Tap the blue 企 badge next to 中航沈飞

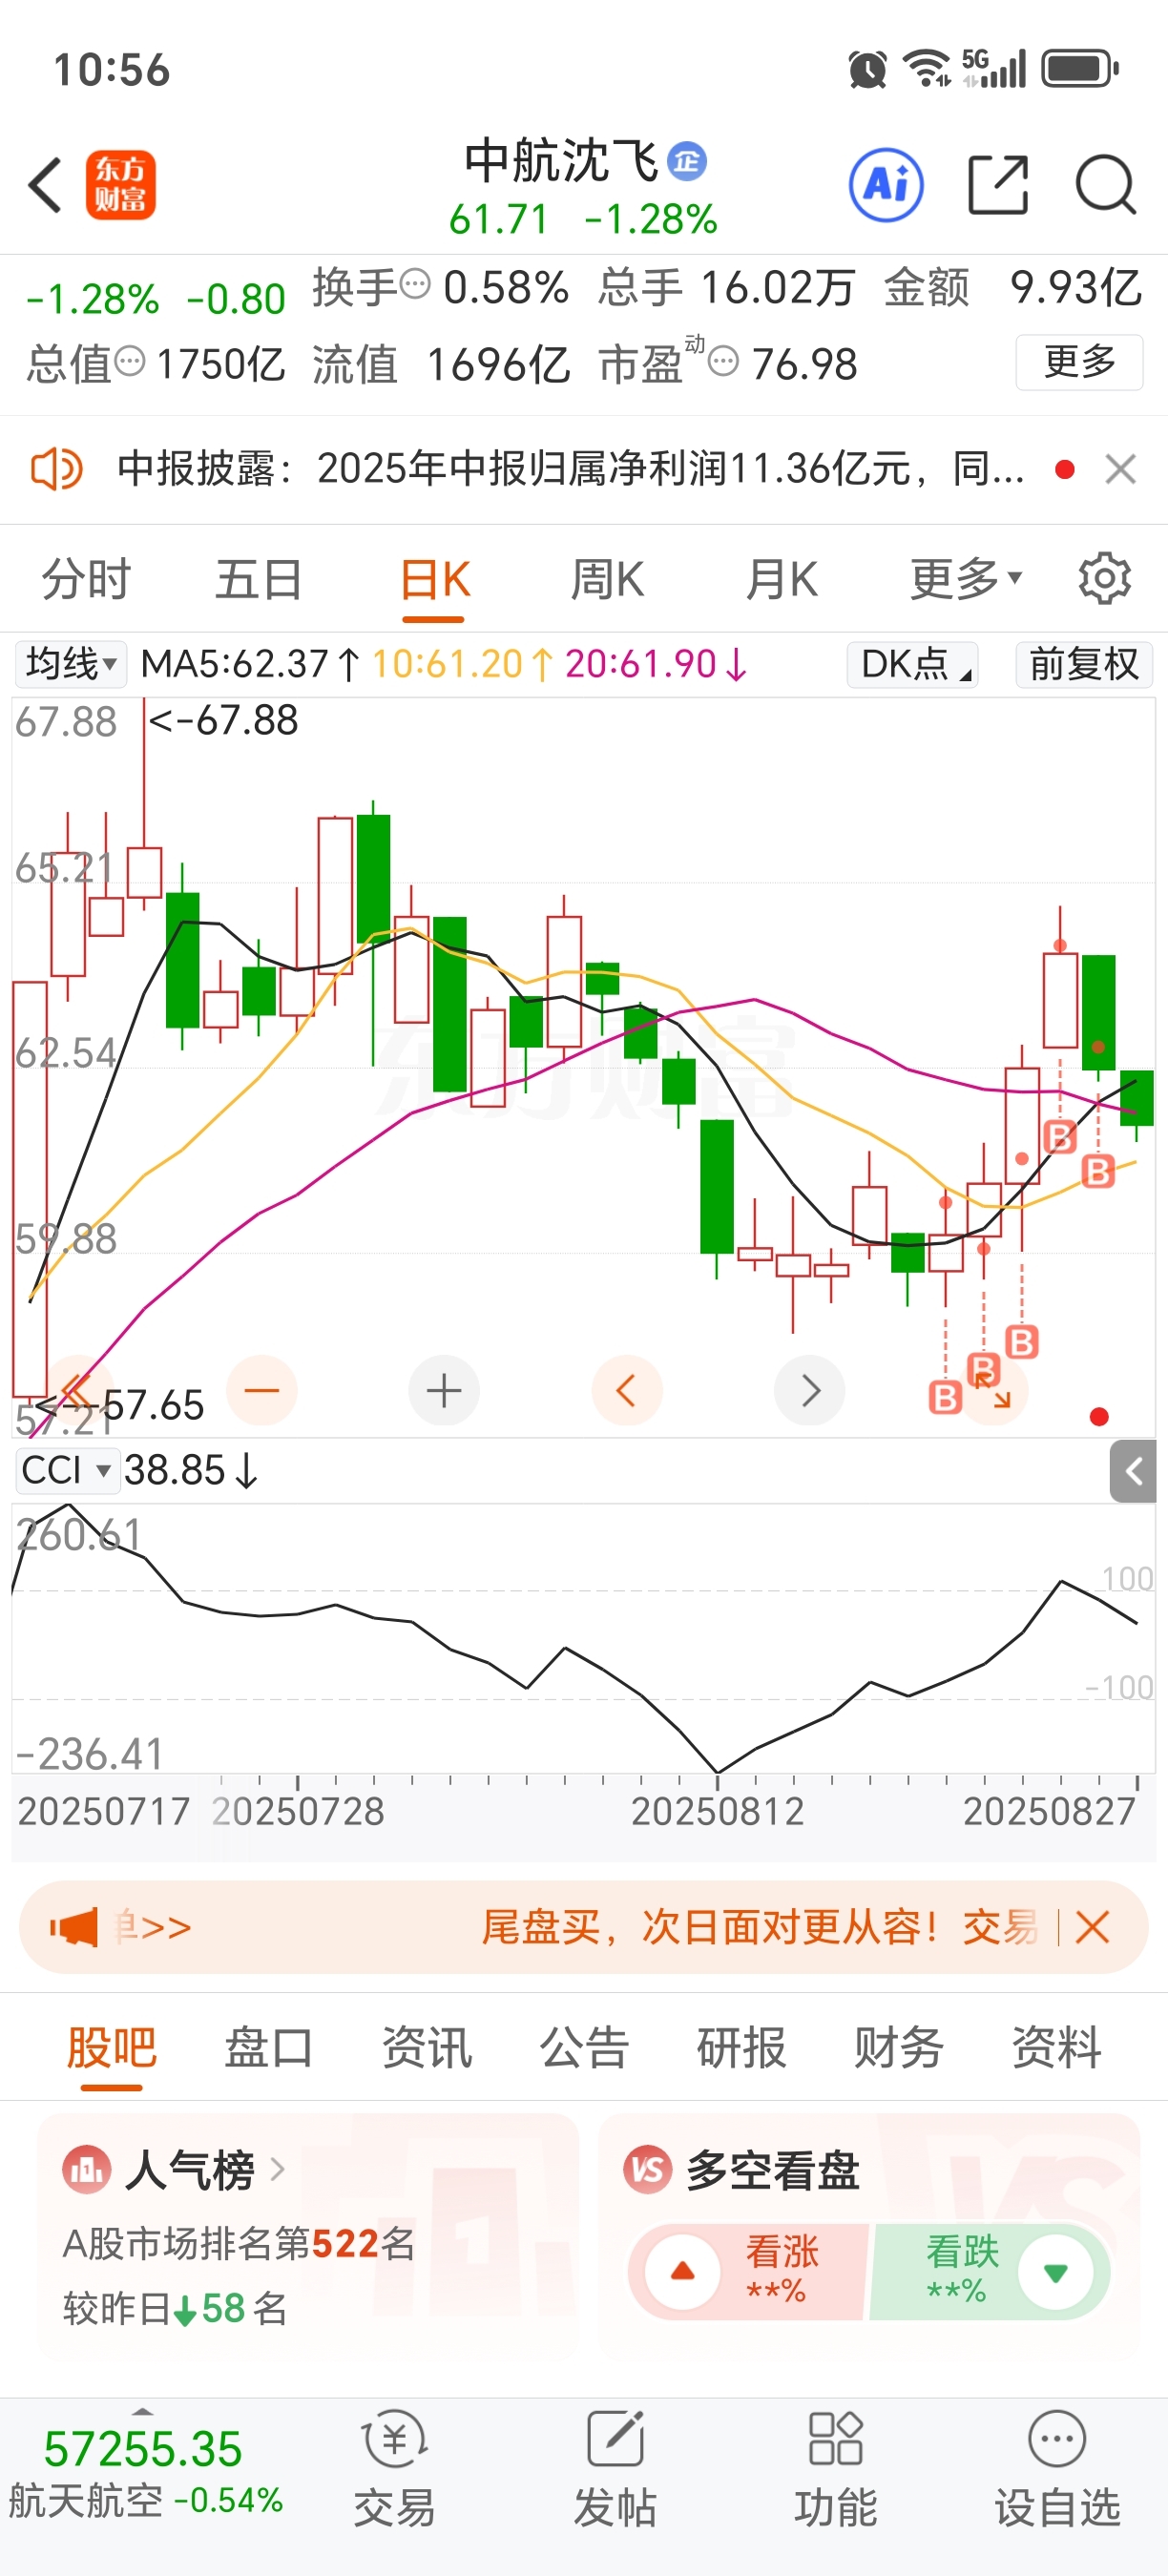point(687,161)
